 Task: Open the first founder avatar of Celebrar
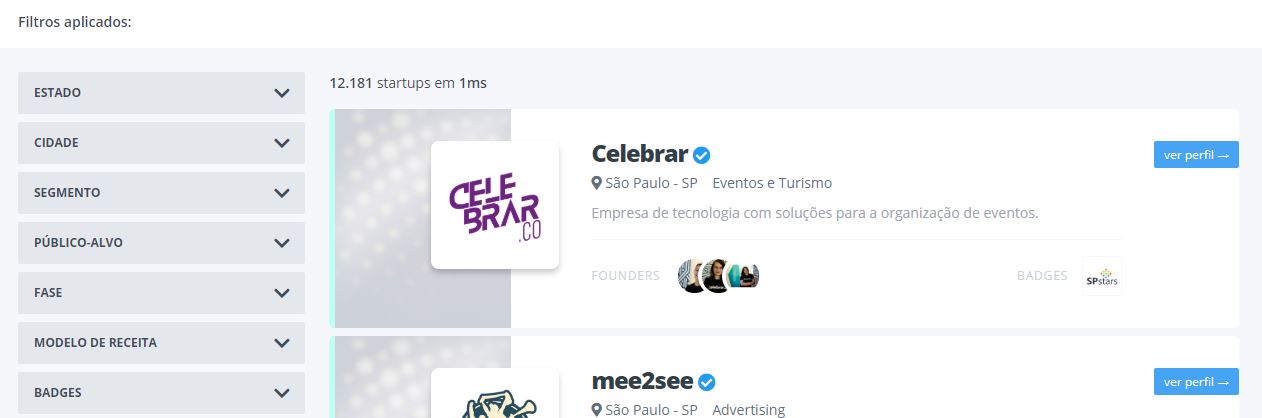693,275
